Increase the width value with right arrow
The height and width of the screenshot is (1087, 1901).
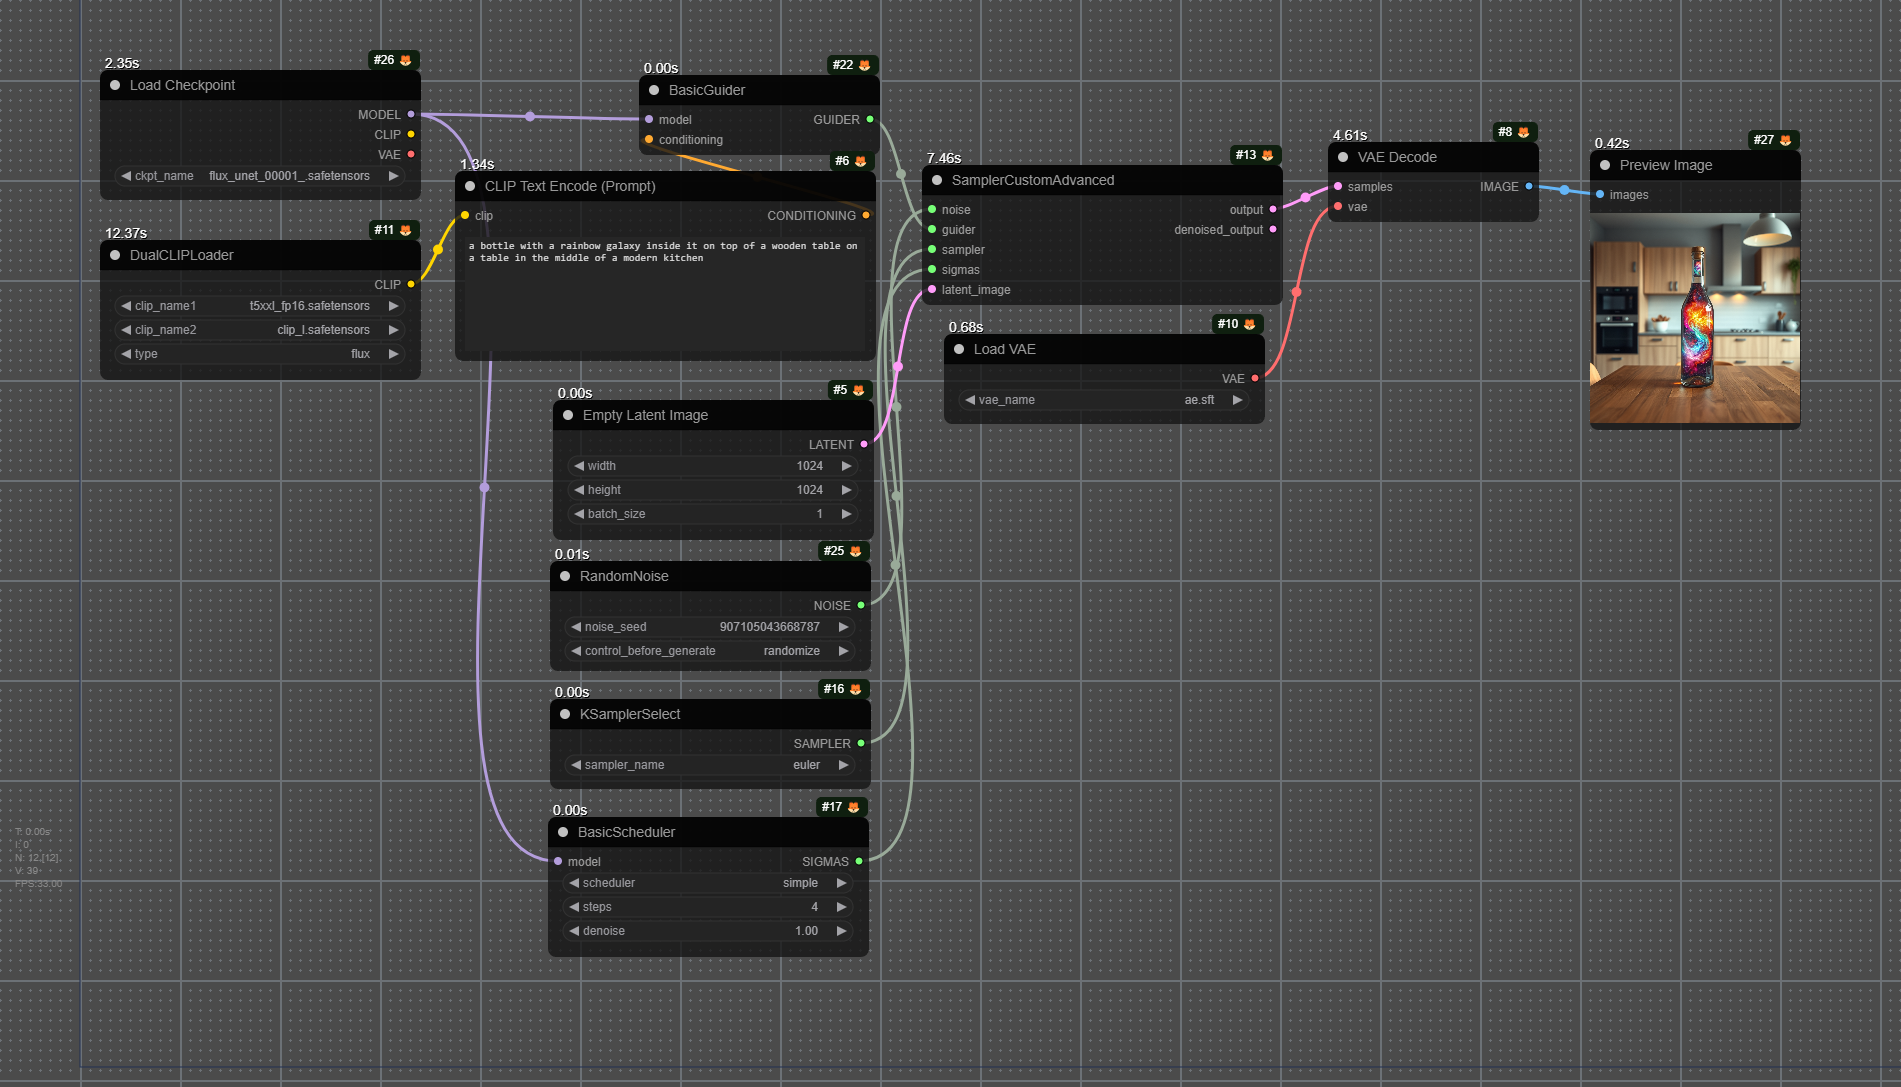tap(846, 466)
